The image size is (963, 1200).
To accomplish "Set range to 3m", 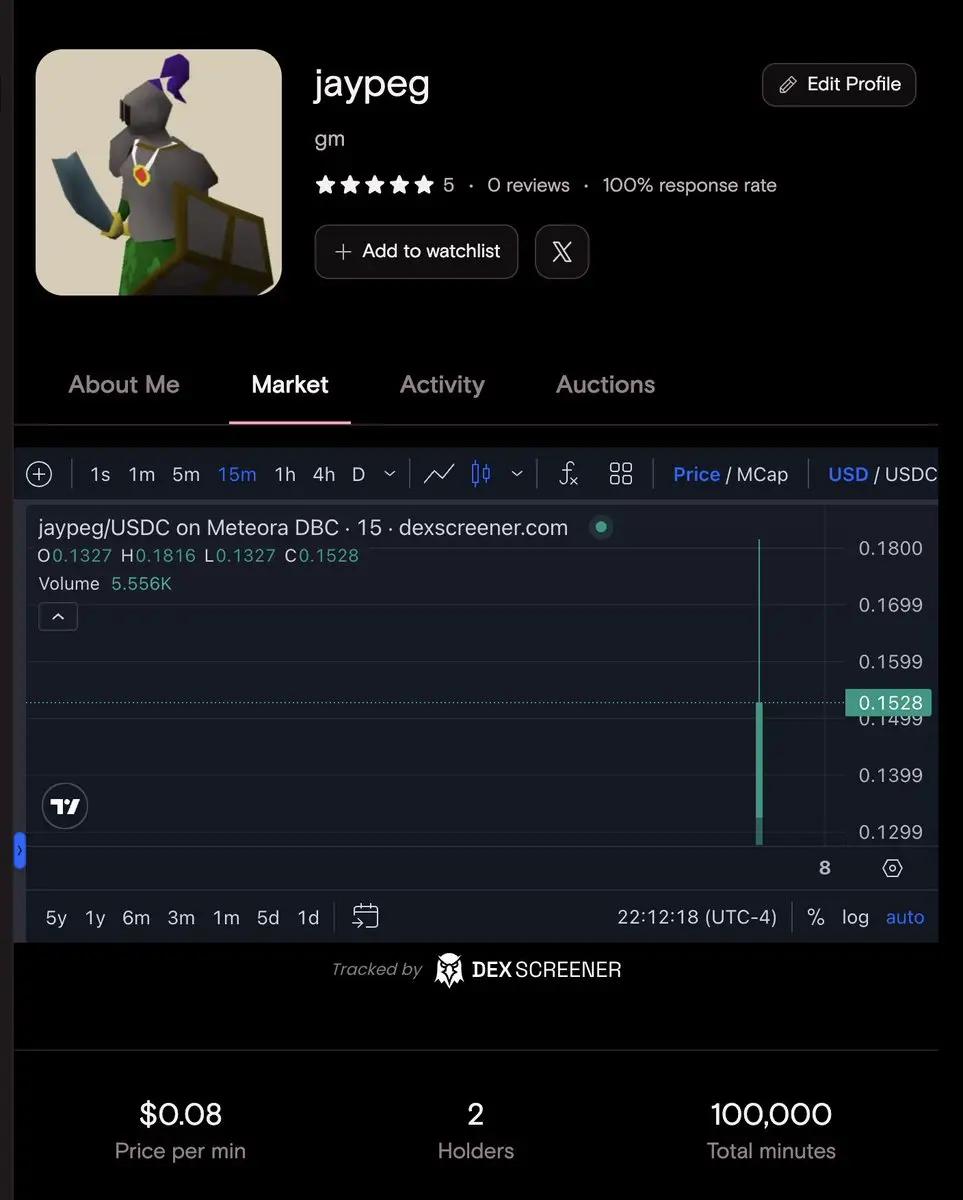I will [181, 918].
